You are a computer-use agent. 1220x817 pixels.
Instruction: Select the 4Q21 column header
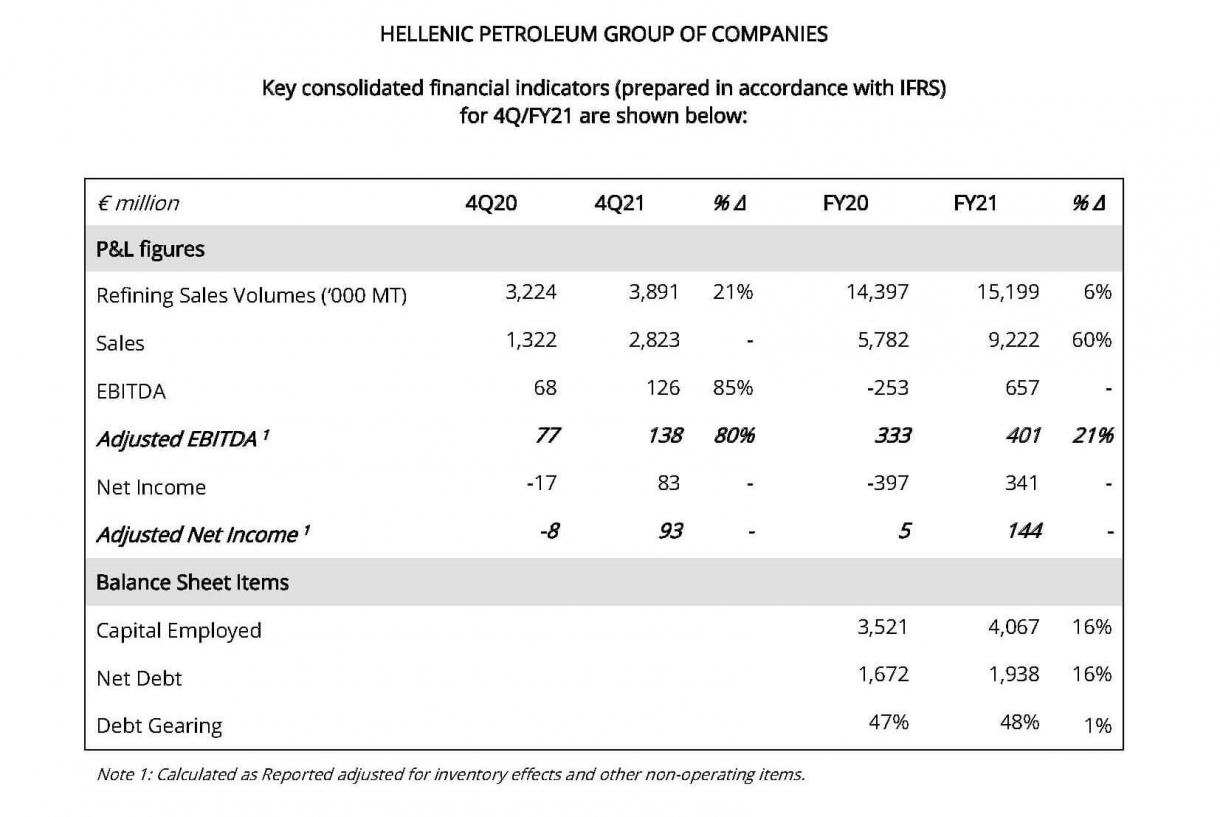619,203
